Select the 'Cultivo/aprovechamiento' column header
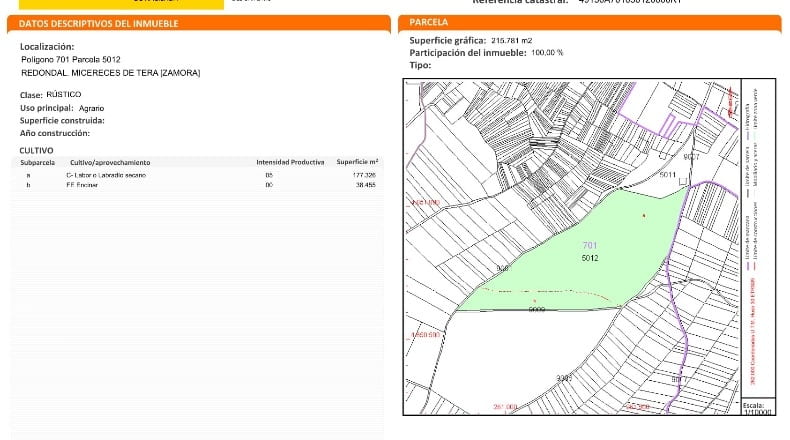790x440 pixels. point(110,162)
